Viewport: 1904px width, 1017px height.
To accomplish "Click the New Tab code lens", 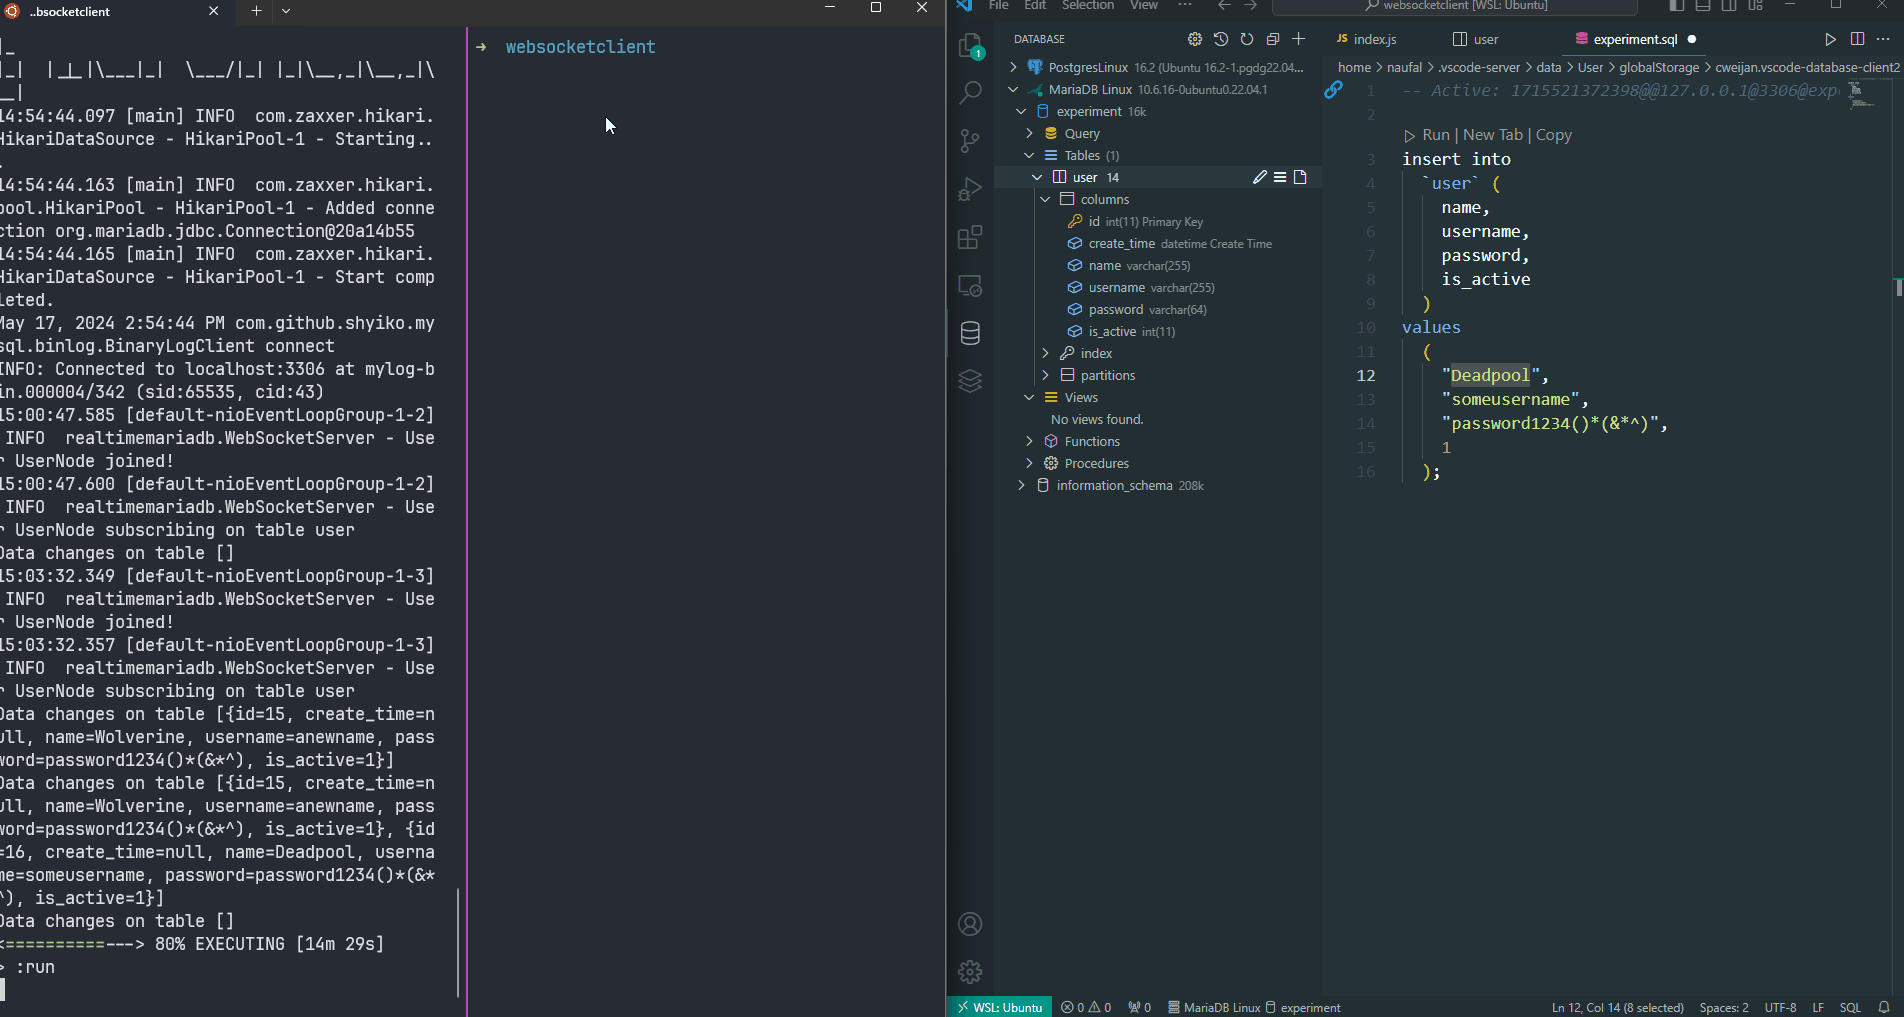I will [1493, 135].
